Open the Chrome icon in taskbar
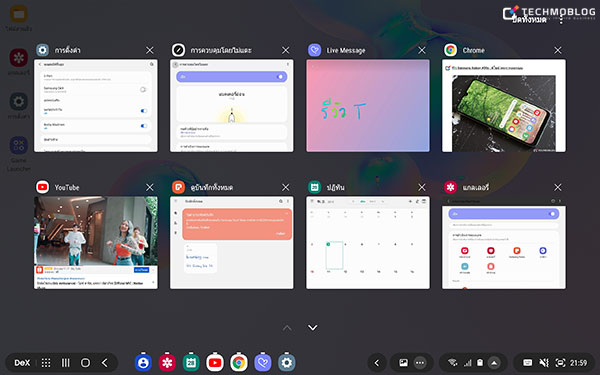Screen dimensions: 600x375 [x=239, y=362]
